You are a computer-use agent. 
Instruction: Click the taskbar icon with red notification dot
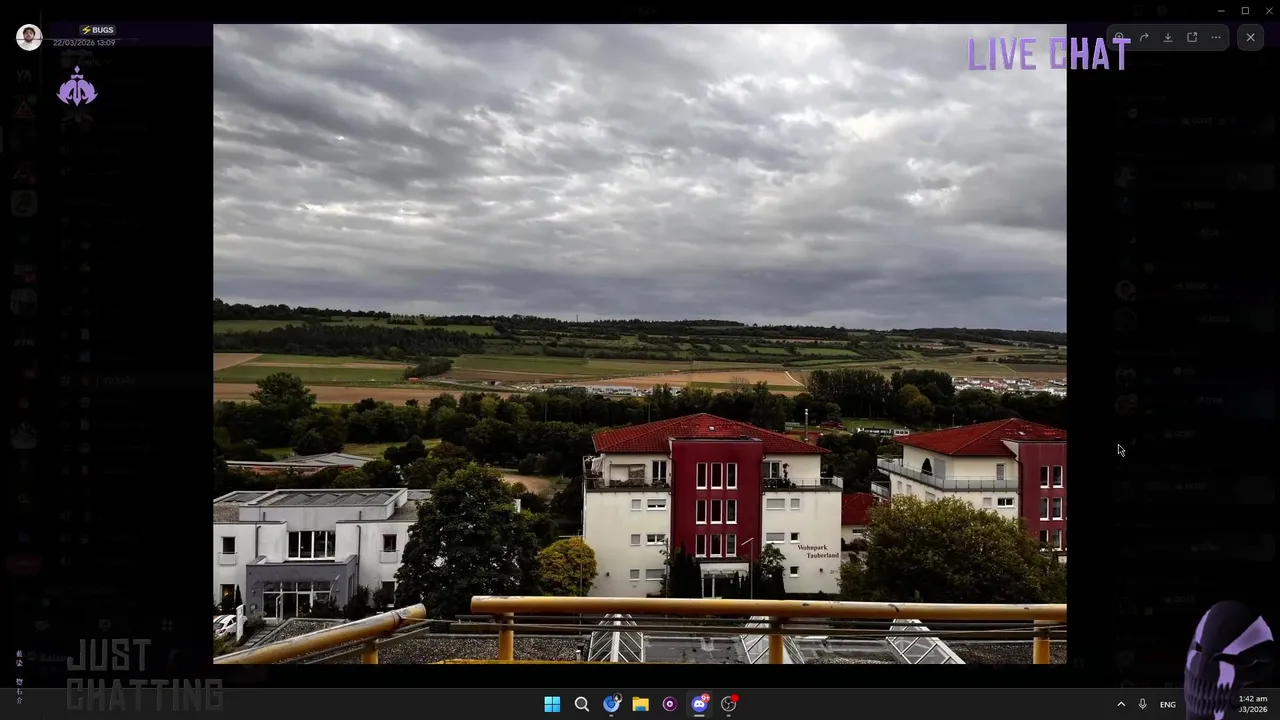coord(728,704)
